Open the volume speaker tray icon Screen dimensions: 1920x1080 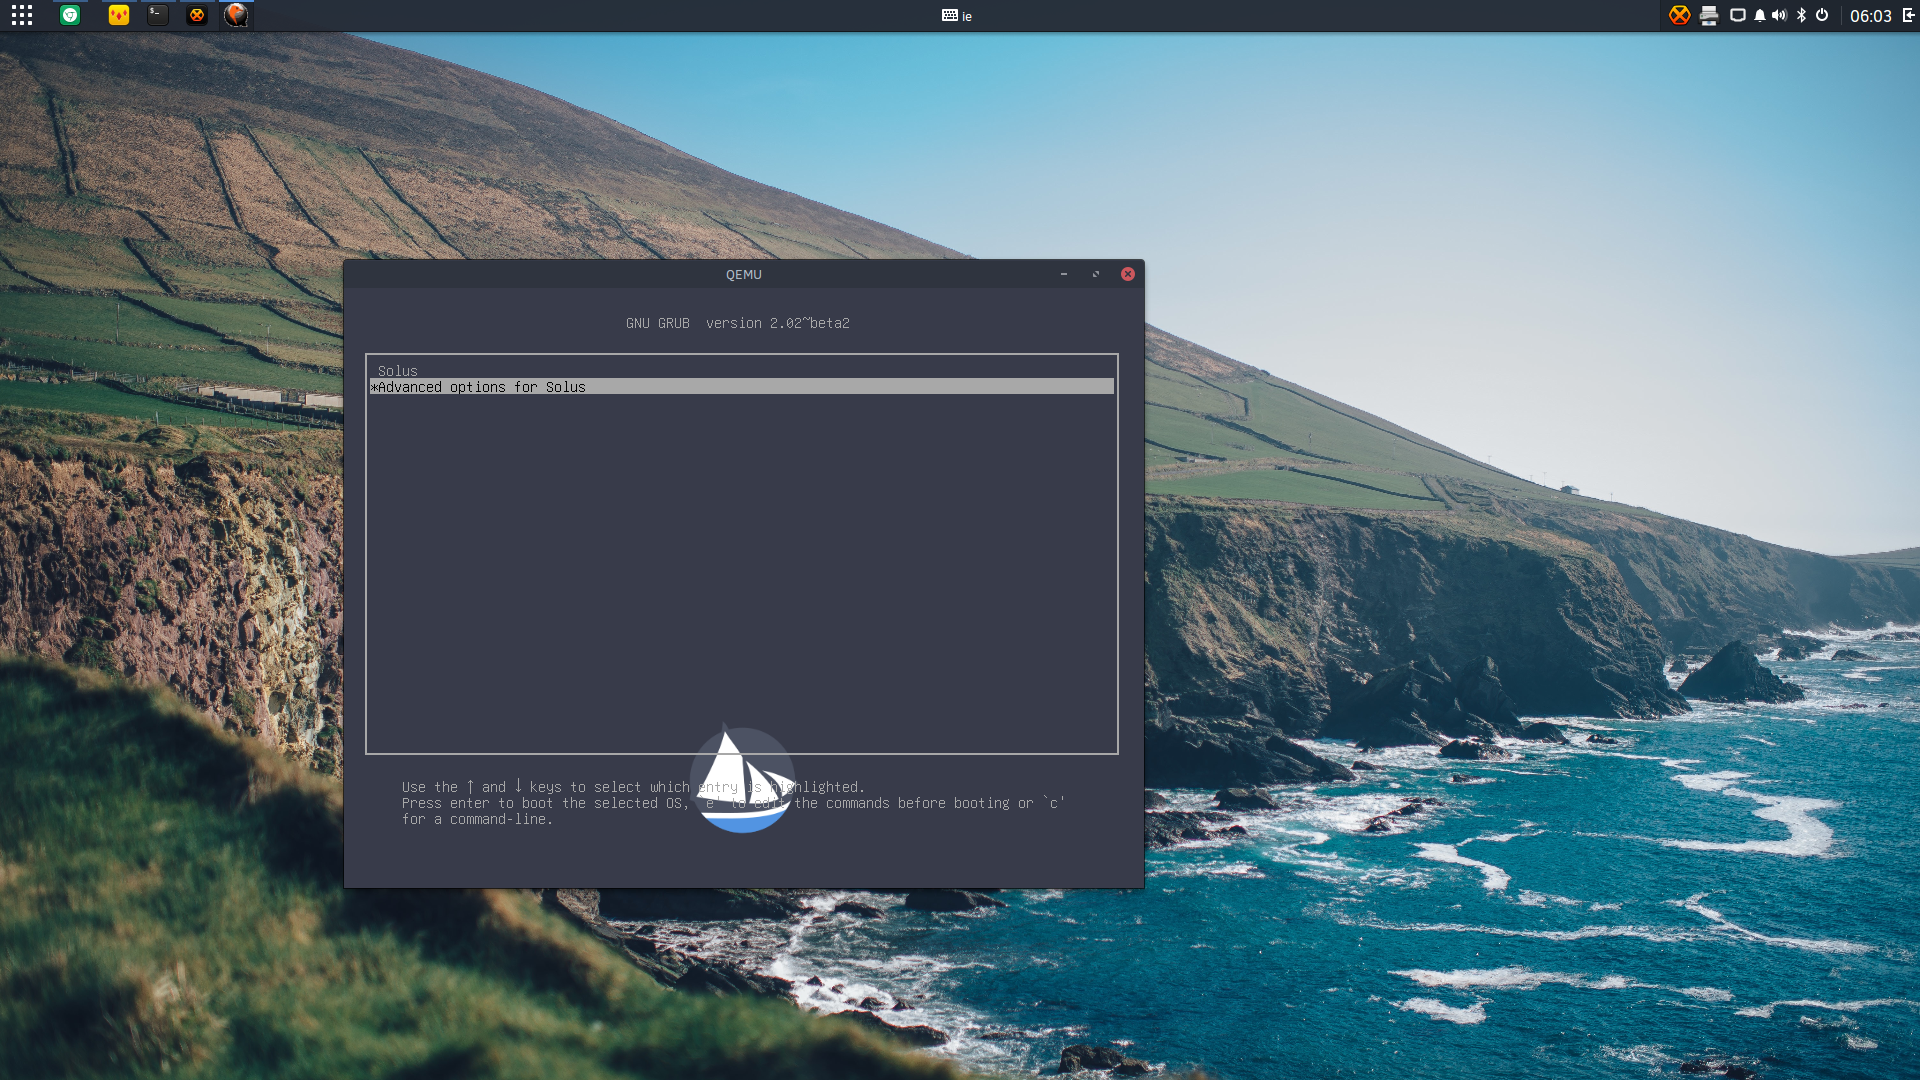point(1779,15)
